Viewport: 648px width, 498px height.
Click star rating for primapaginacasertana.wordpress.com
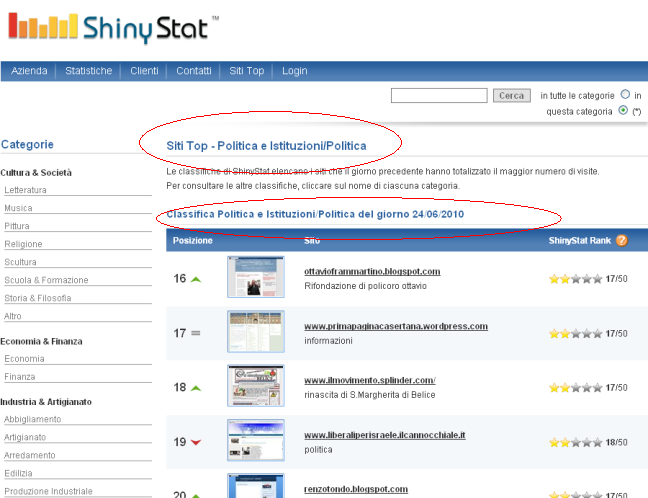[575, 334]
